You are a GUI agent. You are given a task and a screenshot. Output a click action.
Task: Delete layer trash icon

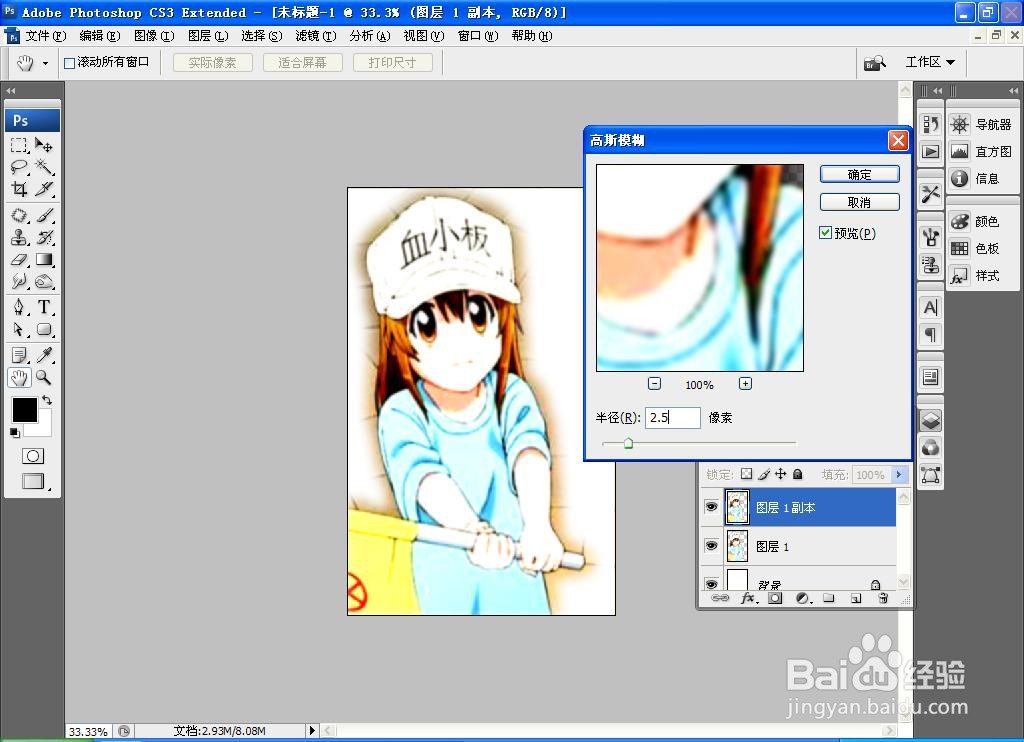click(882, 598)
